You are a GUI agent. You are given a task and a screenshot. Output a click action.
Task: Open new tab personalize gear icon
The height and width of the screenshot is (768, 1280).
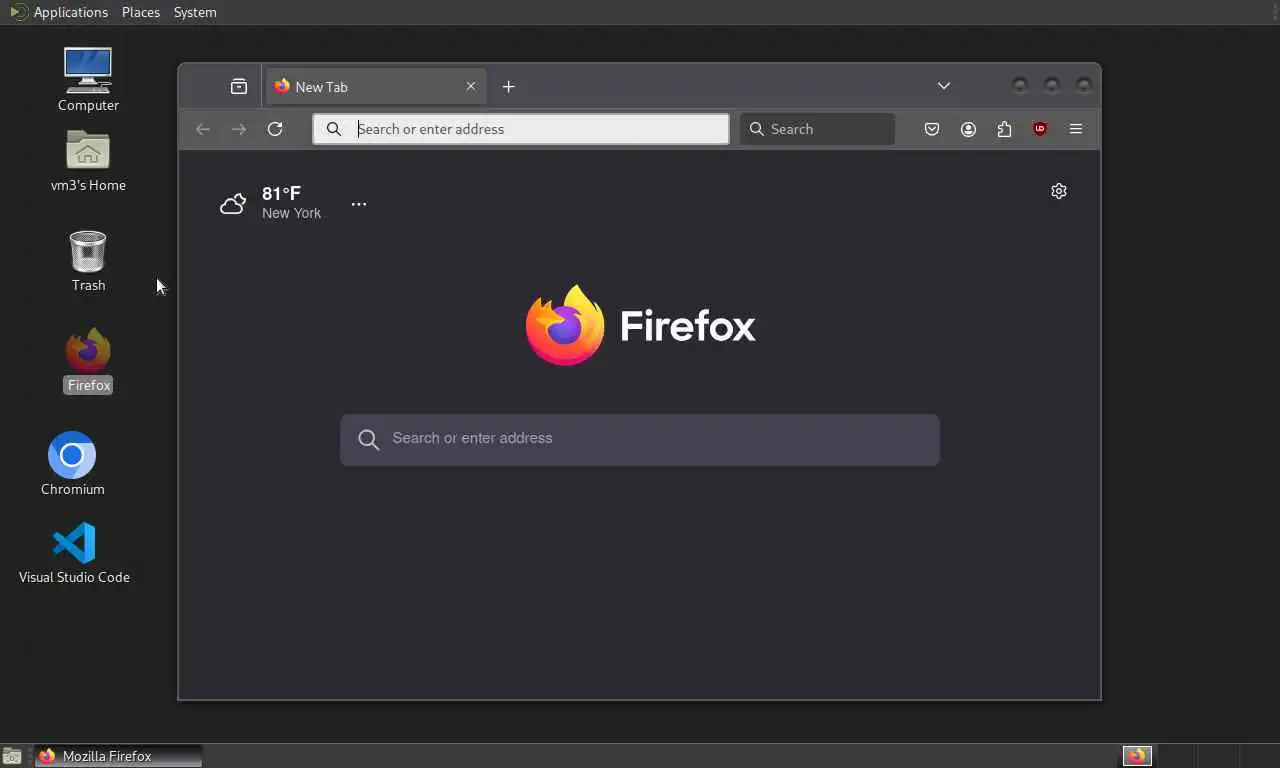(x=1059, y=191)
